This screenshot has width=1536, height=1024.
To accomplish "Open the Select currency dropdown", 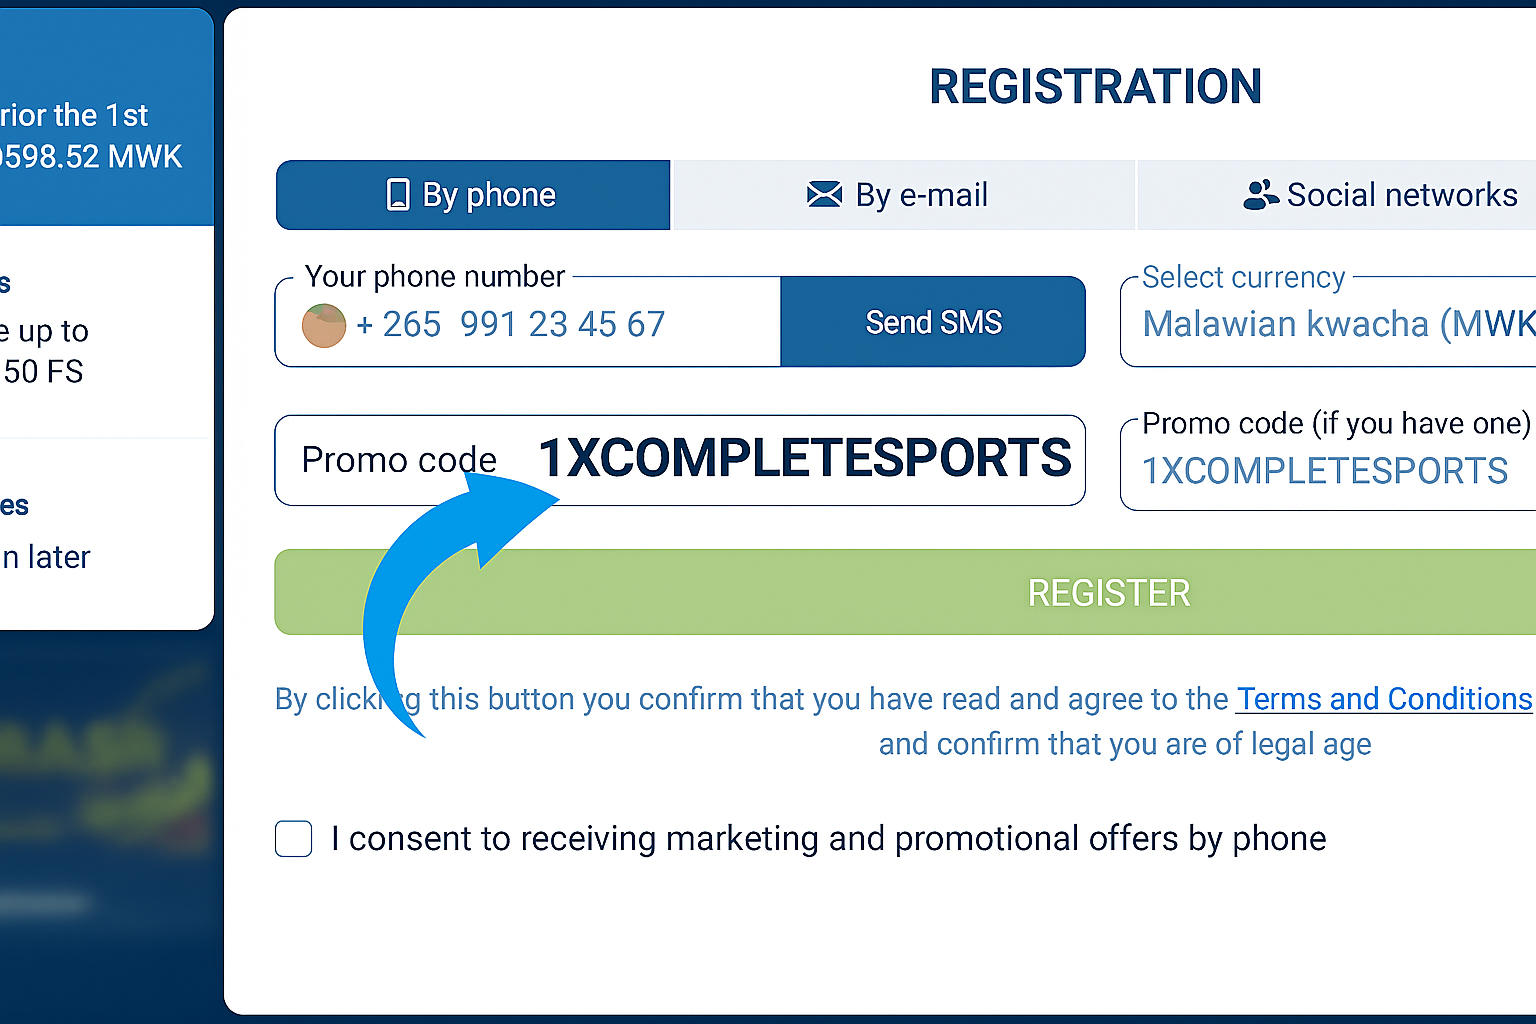I will pos(1330,323).
